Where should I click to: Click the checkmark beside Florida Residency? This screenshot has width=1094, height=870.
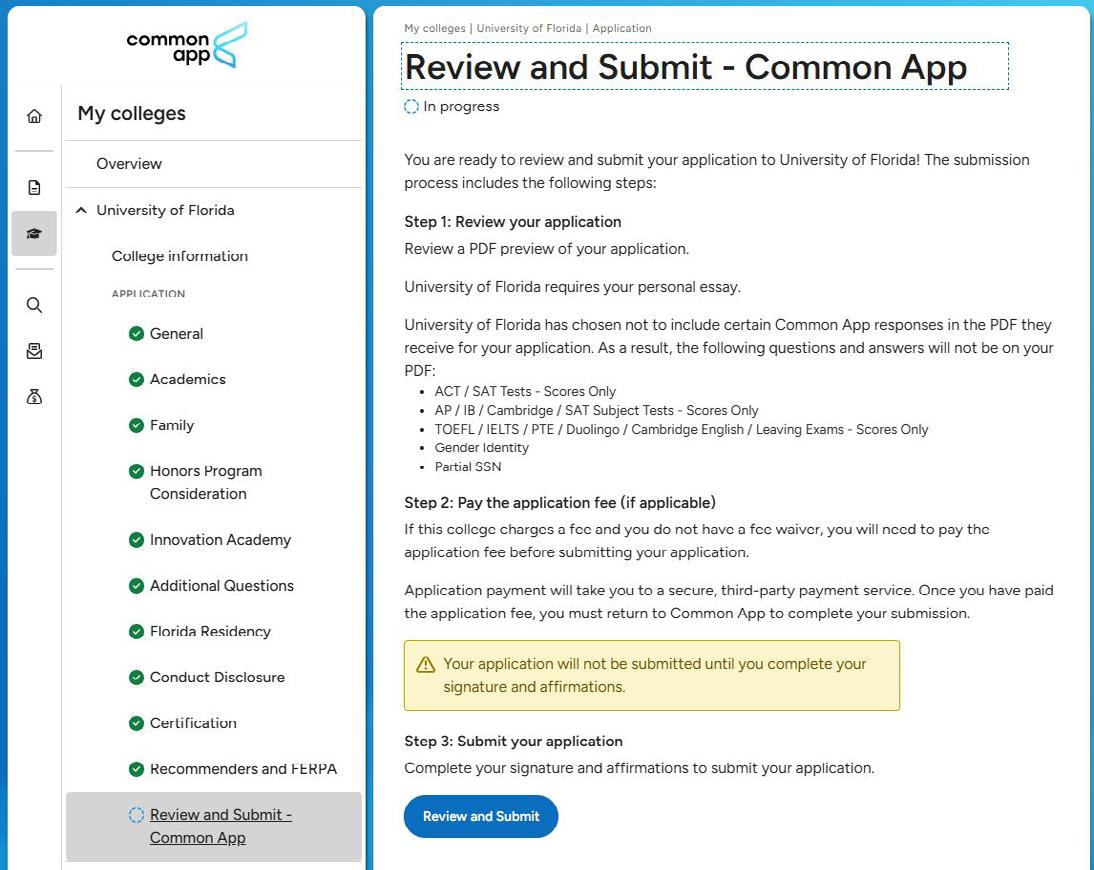pos(137,631)
